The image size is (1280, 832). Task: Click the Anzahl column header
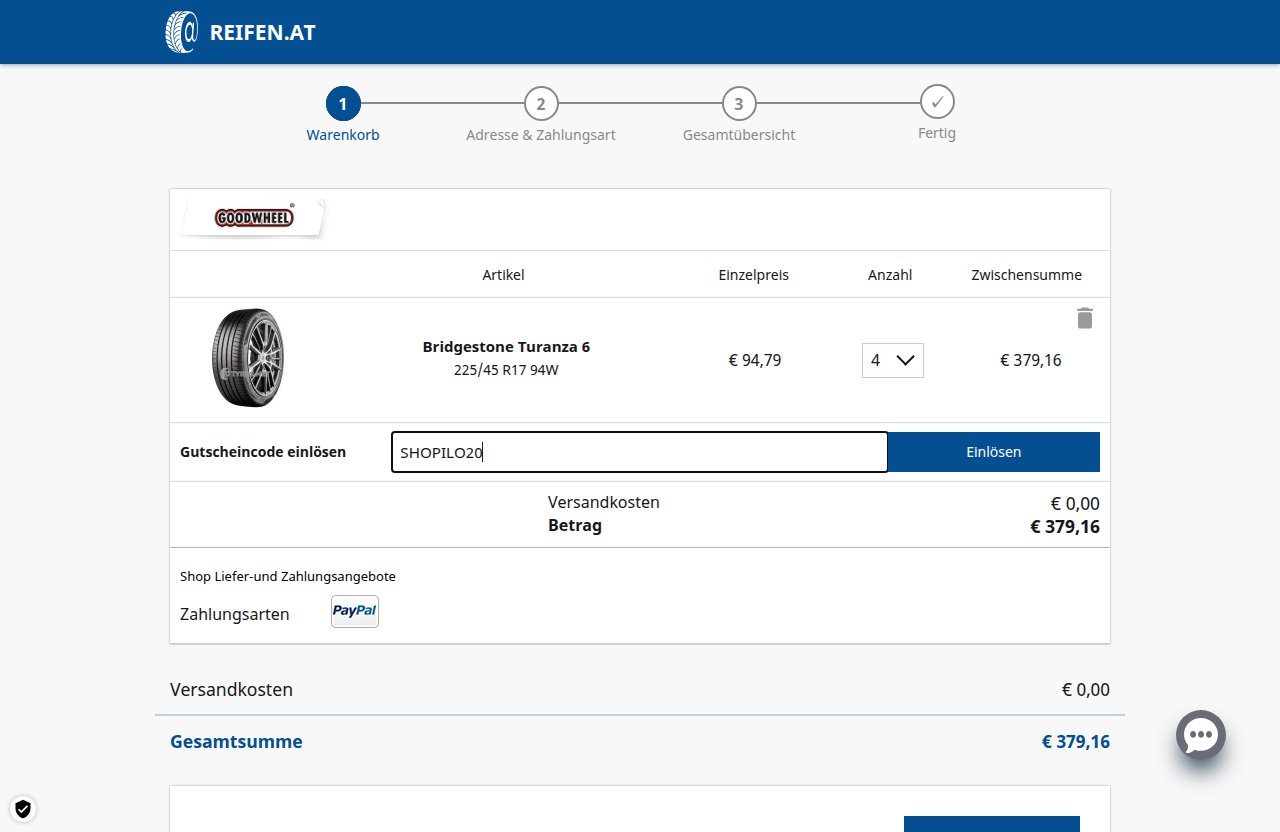890,275
